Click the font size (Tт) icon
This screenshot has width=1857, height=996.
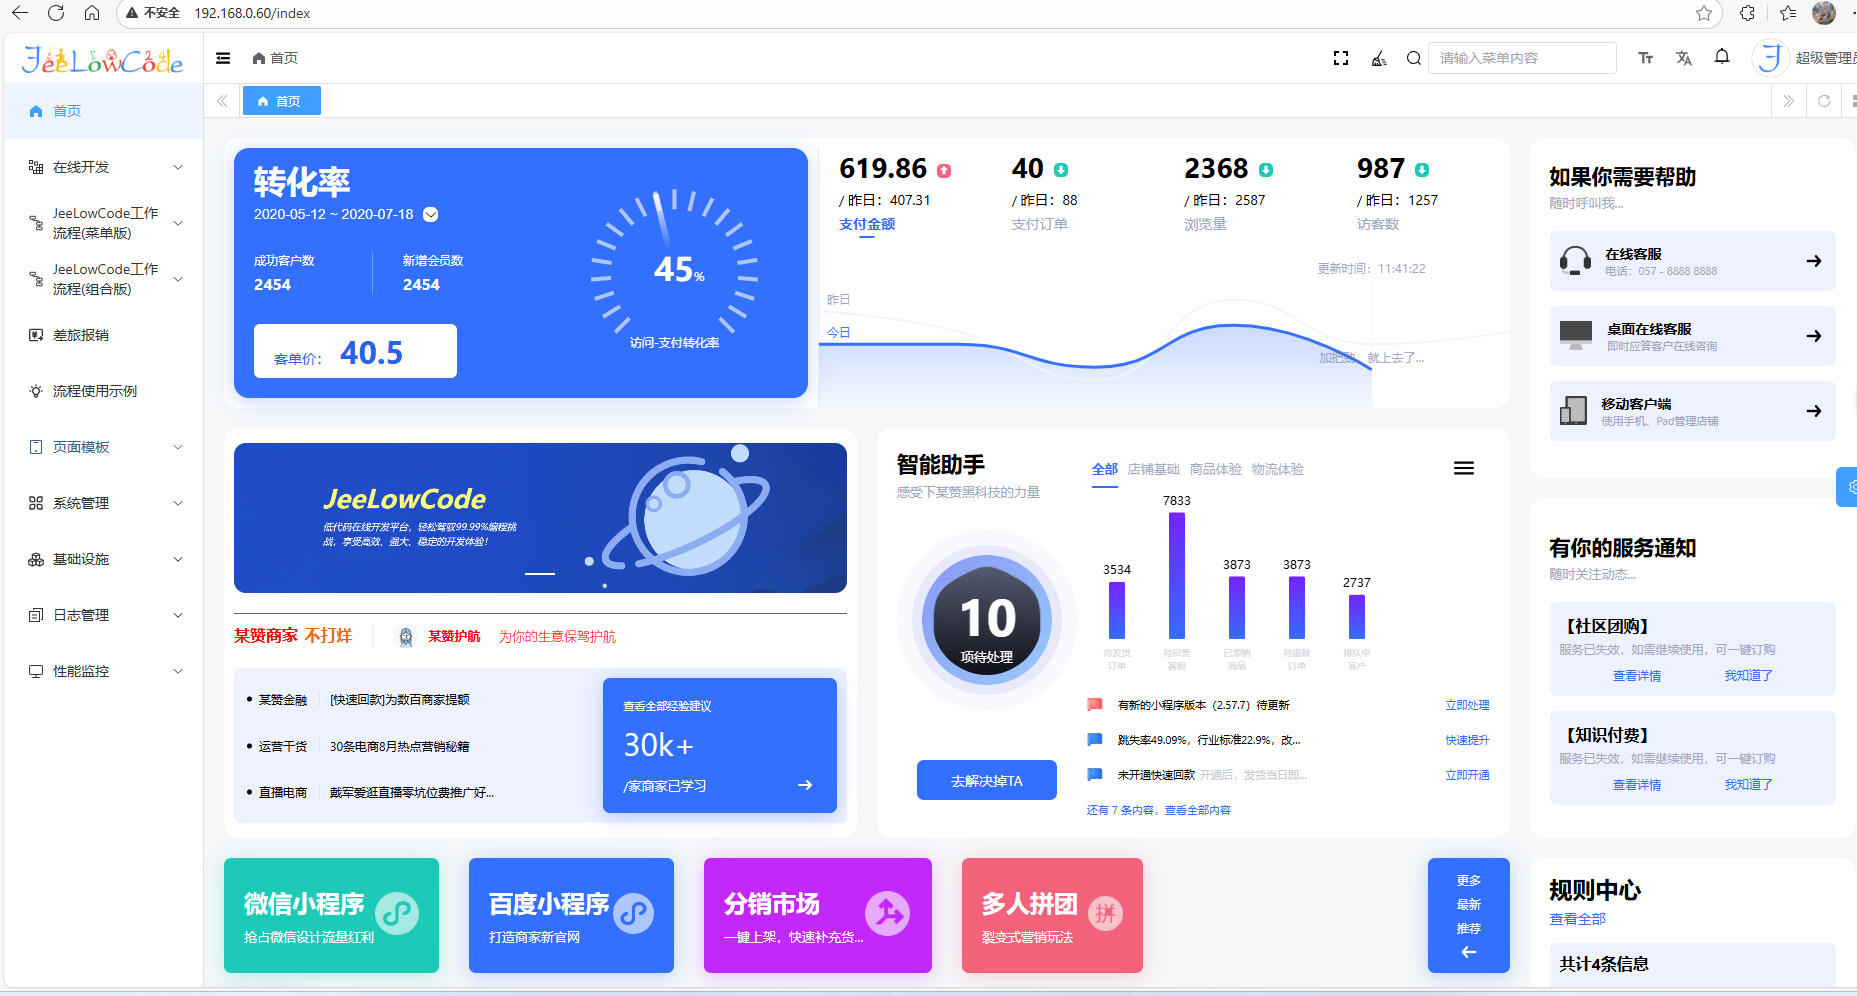tap(1645, 58)
